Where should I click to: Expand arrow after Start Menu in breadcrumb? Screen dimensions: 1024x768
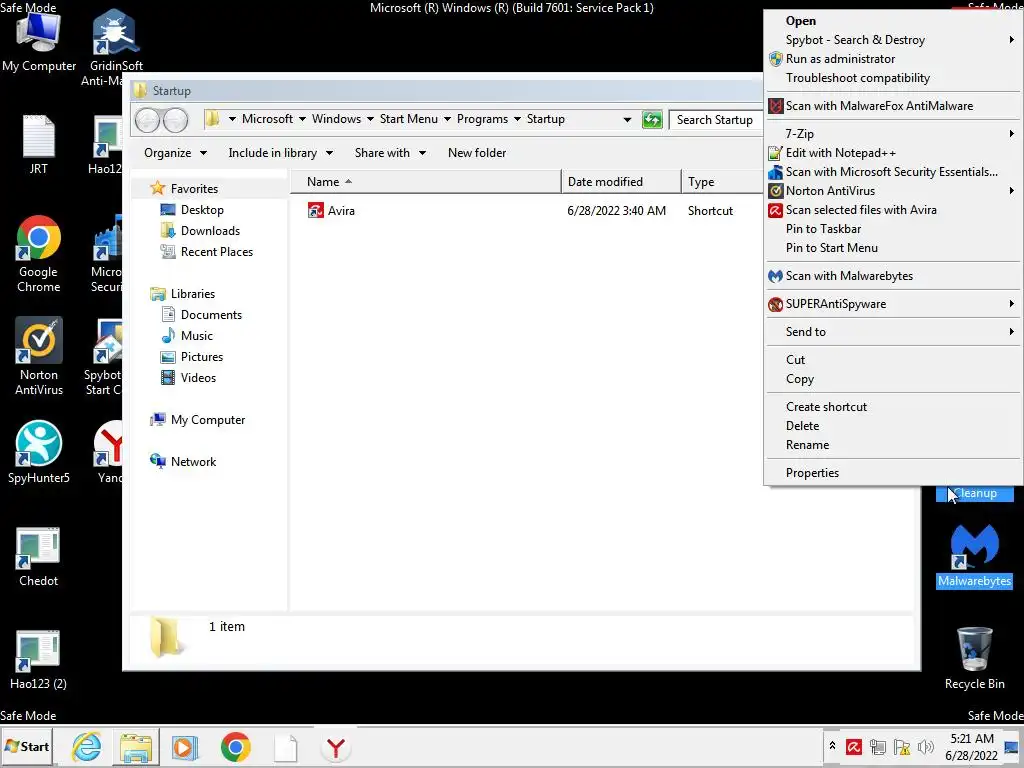point(447,119)
